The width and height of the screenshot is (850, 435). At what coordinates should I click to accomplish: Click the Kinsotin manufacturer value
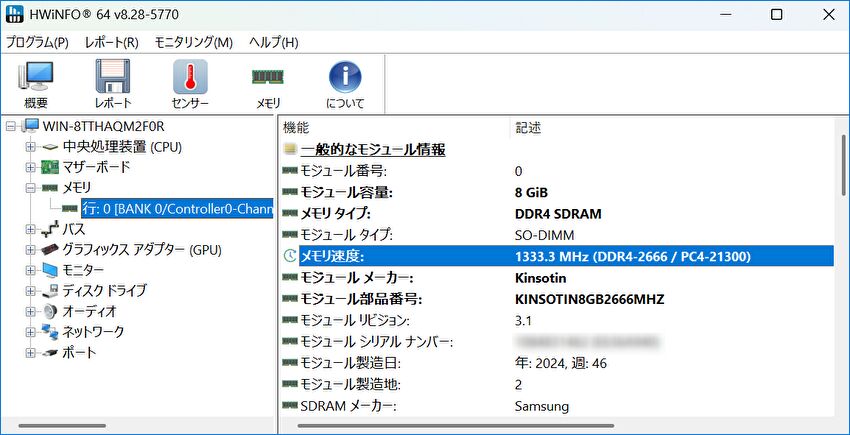point(540,278)
